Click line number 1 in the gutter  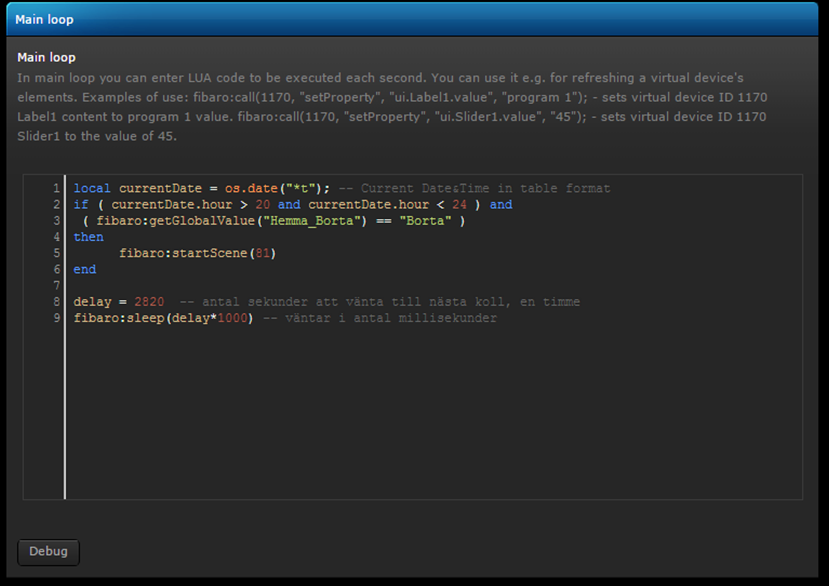tap(57, 188)
